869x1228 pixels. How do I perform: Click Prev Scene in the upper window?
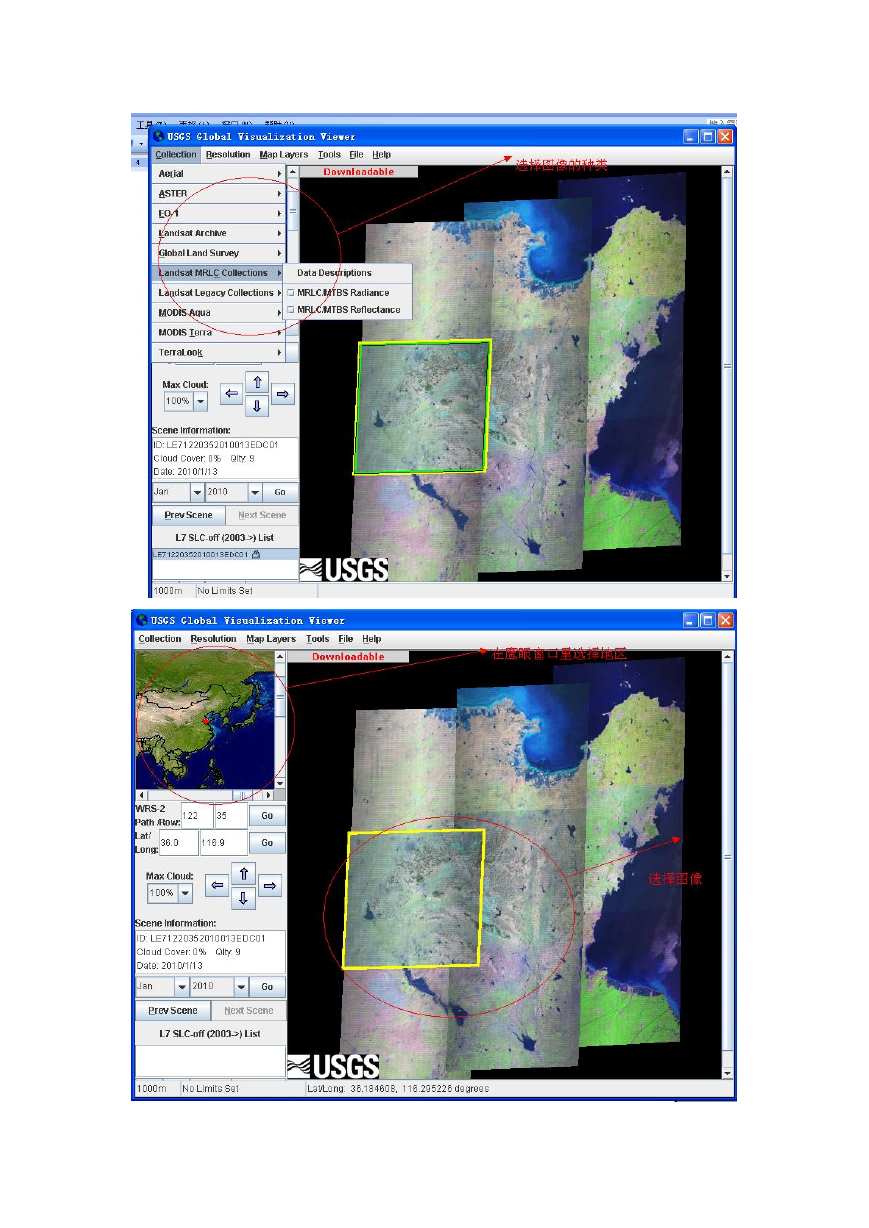coord(188,515)
